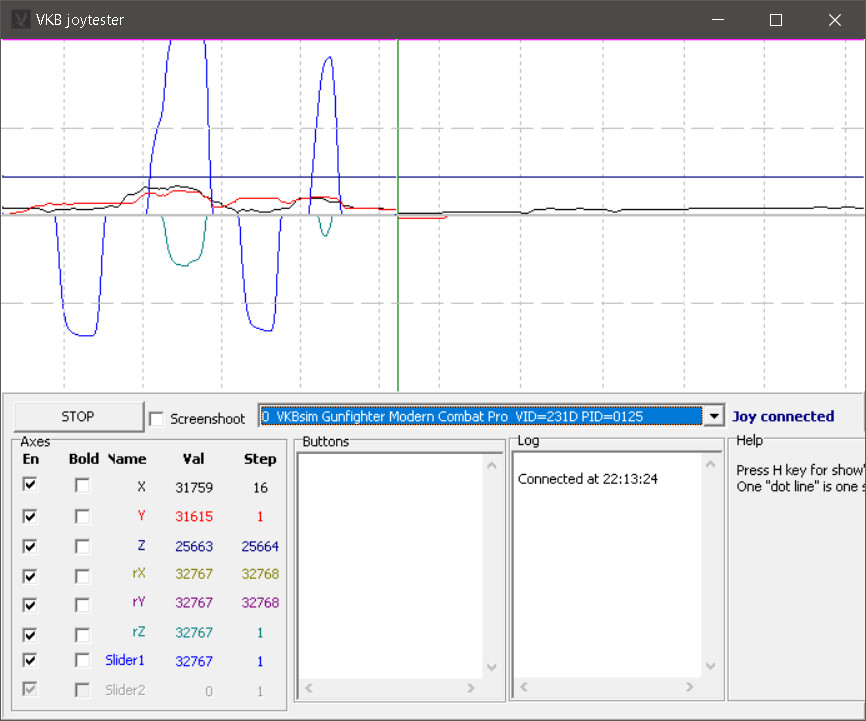
Task: Click the rX axis step value 32768
Action: 260,574
